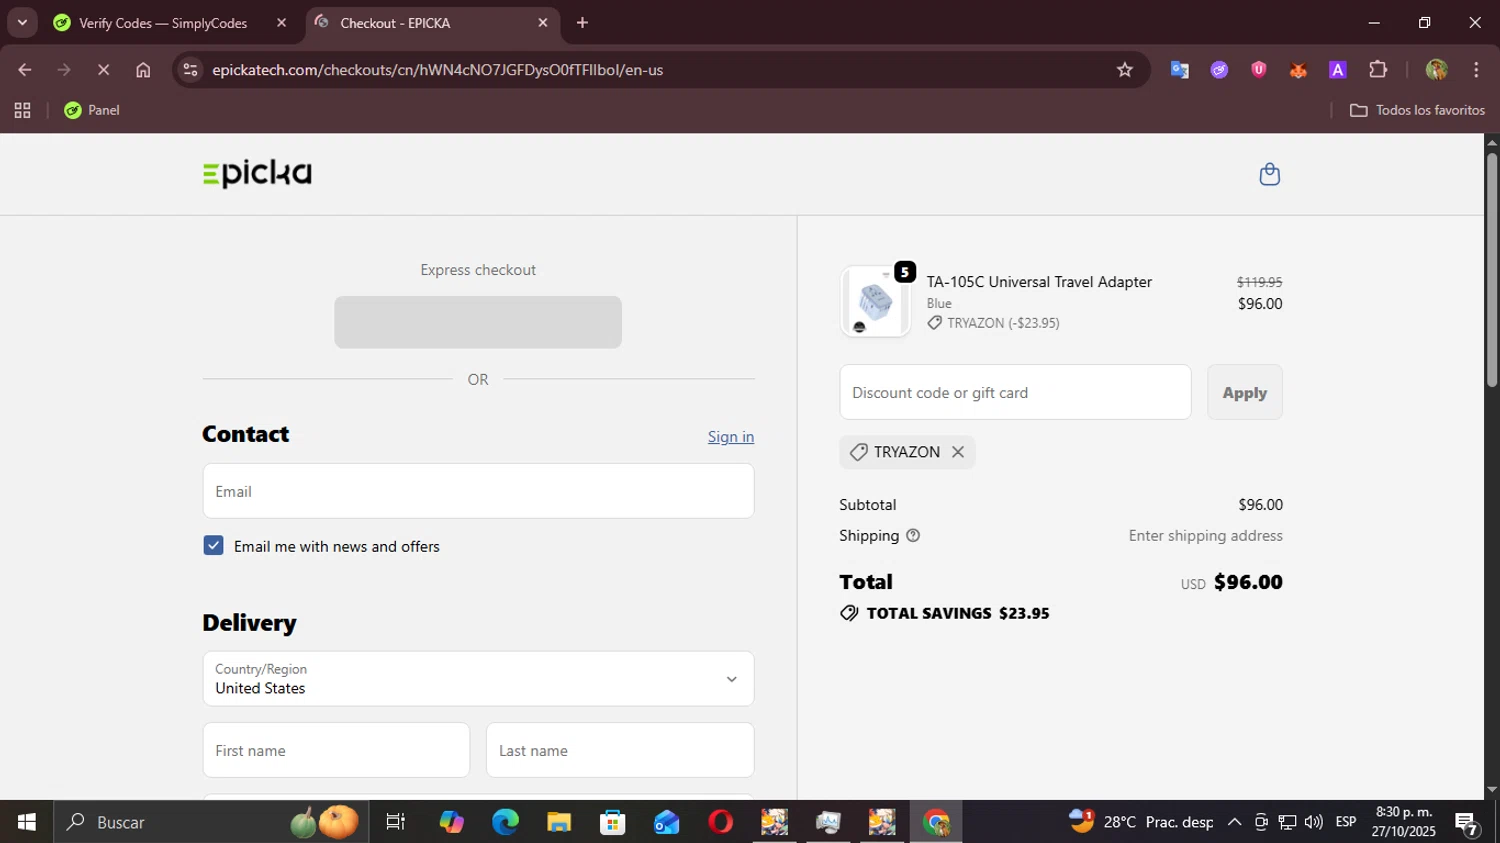Switch to Verify Codes — SimplyCodes tab
This screenshot has height=843, width=1500.
pyautogui.click(x=163, y=23)
